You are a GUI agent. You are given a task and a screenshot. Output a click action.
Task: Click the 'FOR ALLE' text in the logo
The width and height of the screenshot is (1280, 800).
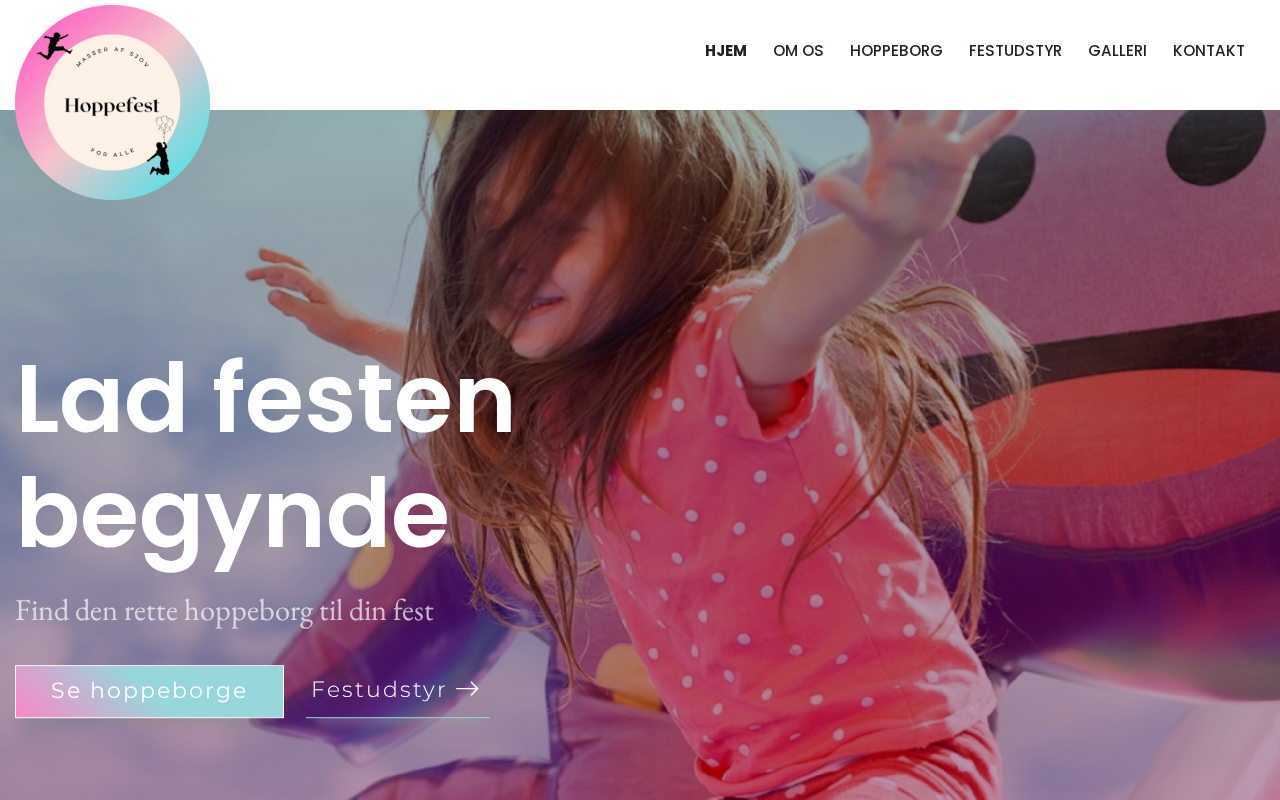pyautogui.click(x=112, y=152)
